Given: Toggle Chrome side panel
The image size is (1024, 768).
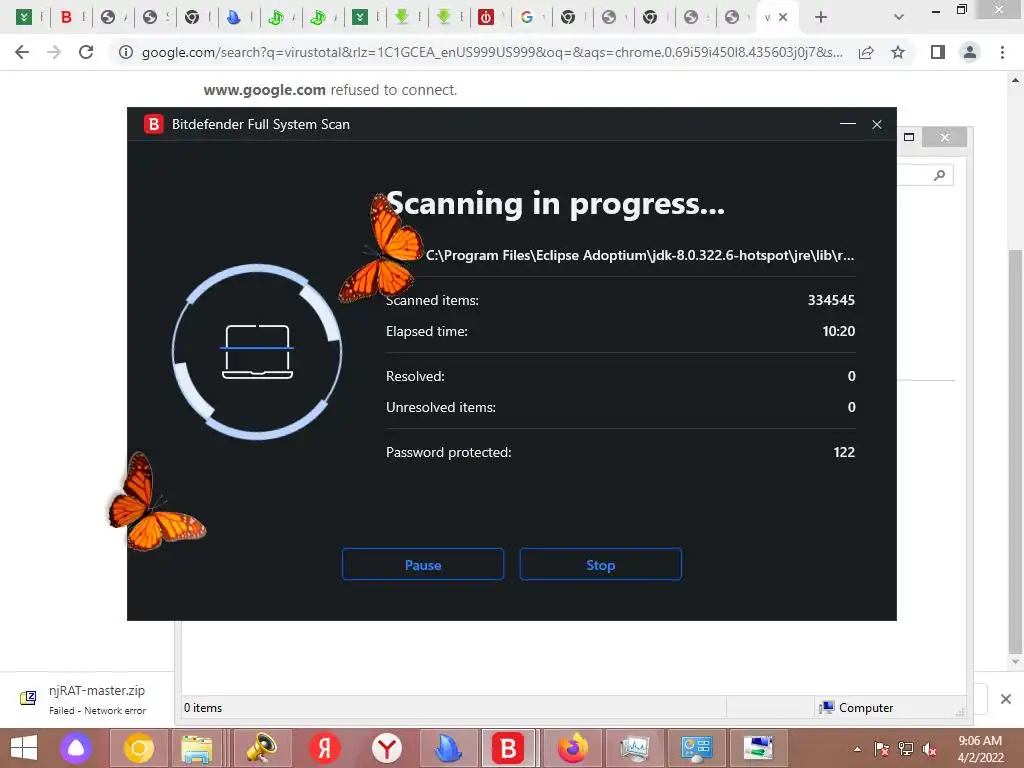Looking at the screenshot, I should click(938, 52).
